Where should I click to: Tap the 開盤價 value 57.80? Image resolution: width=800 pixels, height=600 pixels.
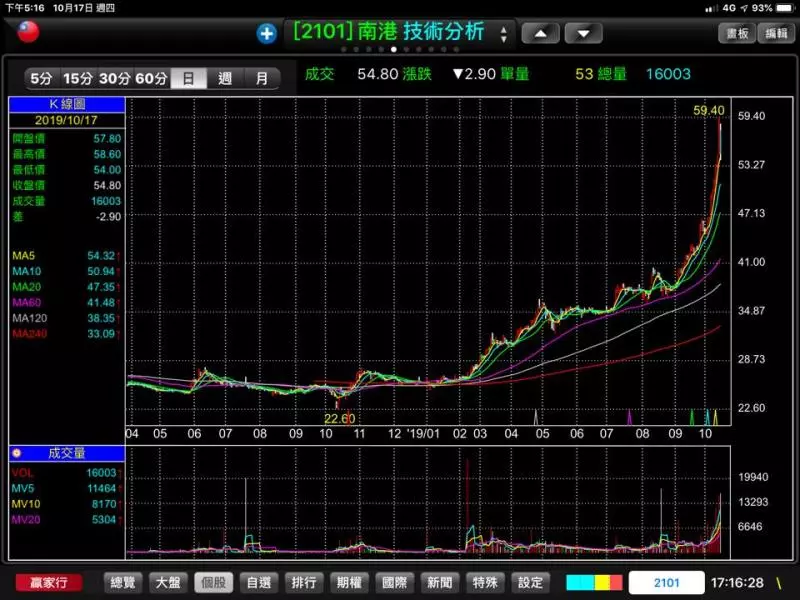[107, 139]
